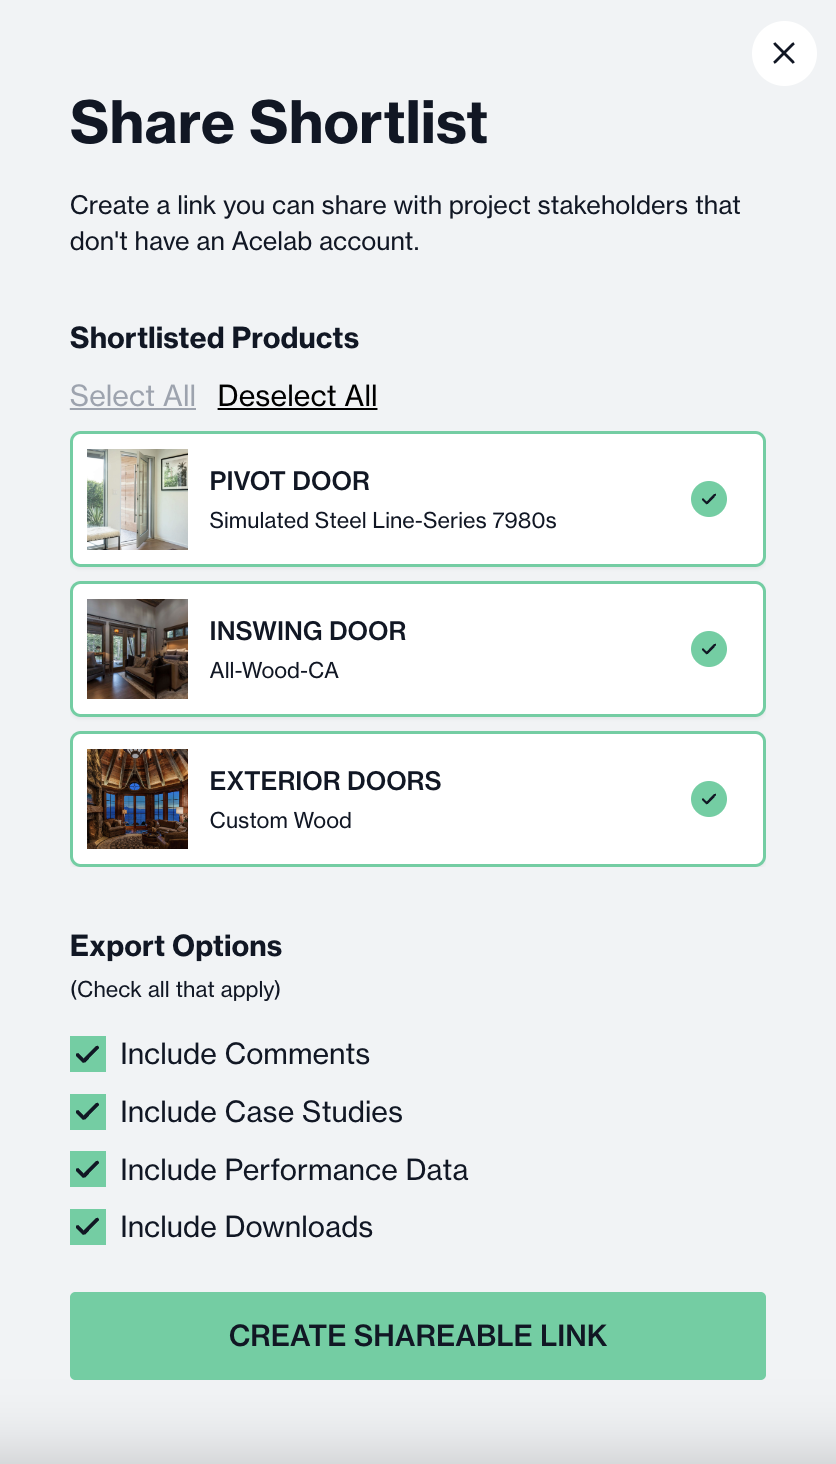Open the Inswing Door product thumbnail
Image resolution: width=836 pixels, height=1464 pixels.
click(x=137, y=649)
